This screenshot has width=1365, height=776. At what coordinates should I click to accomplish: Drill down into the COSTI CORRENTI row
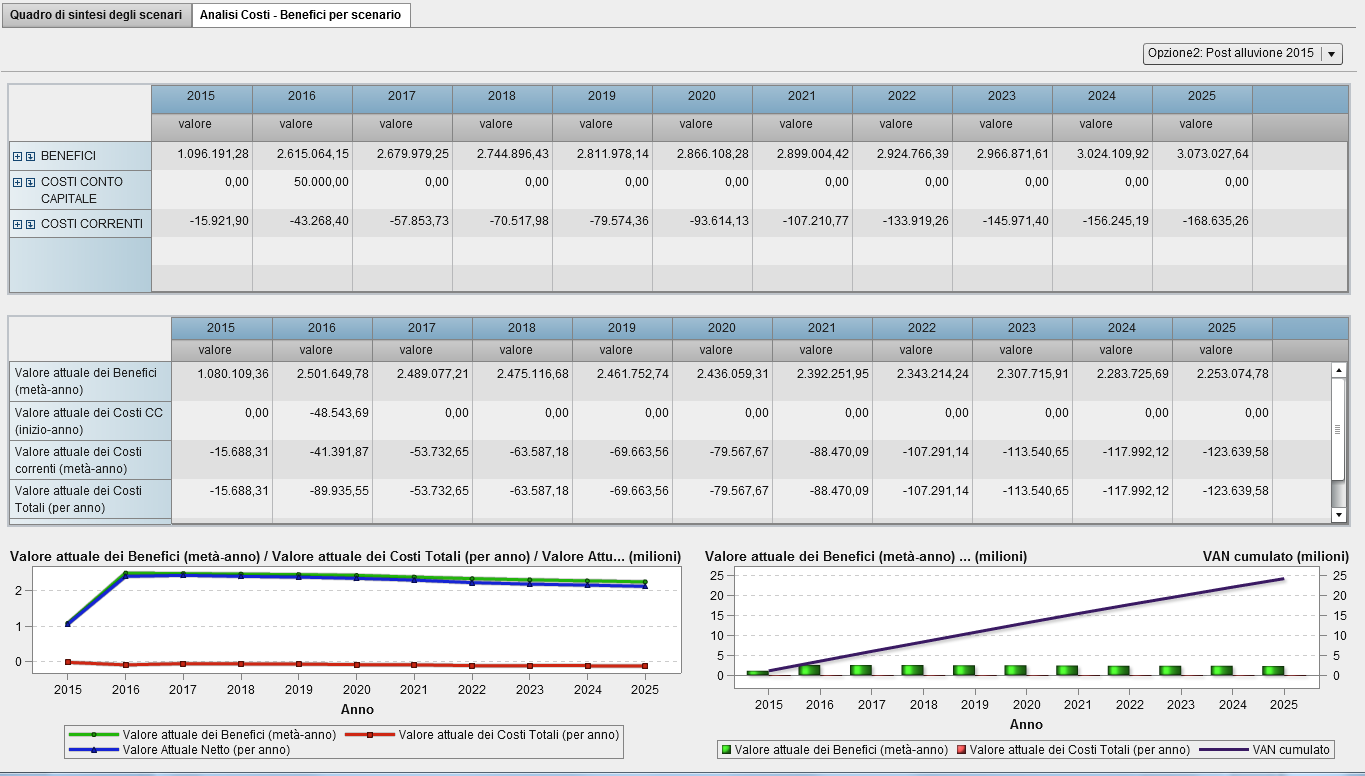click(30, 224)
